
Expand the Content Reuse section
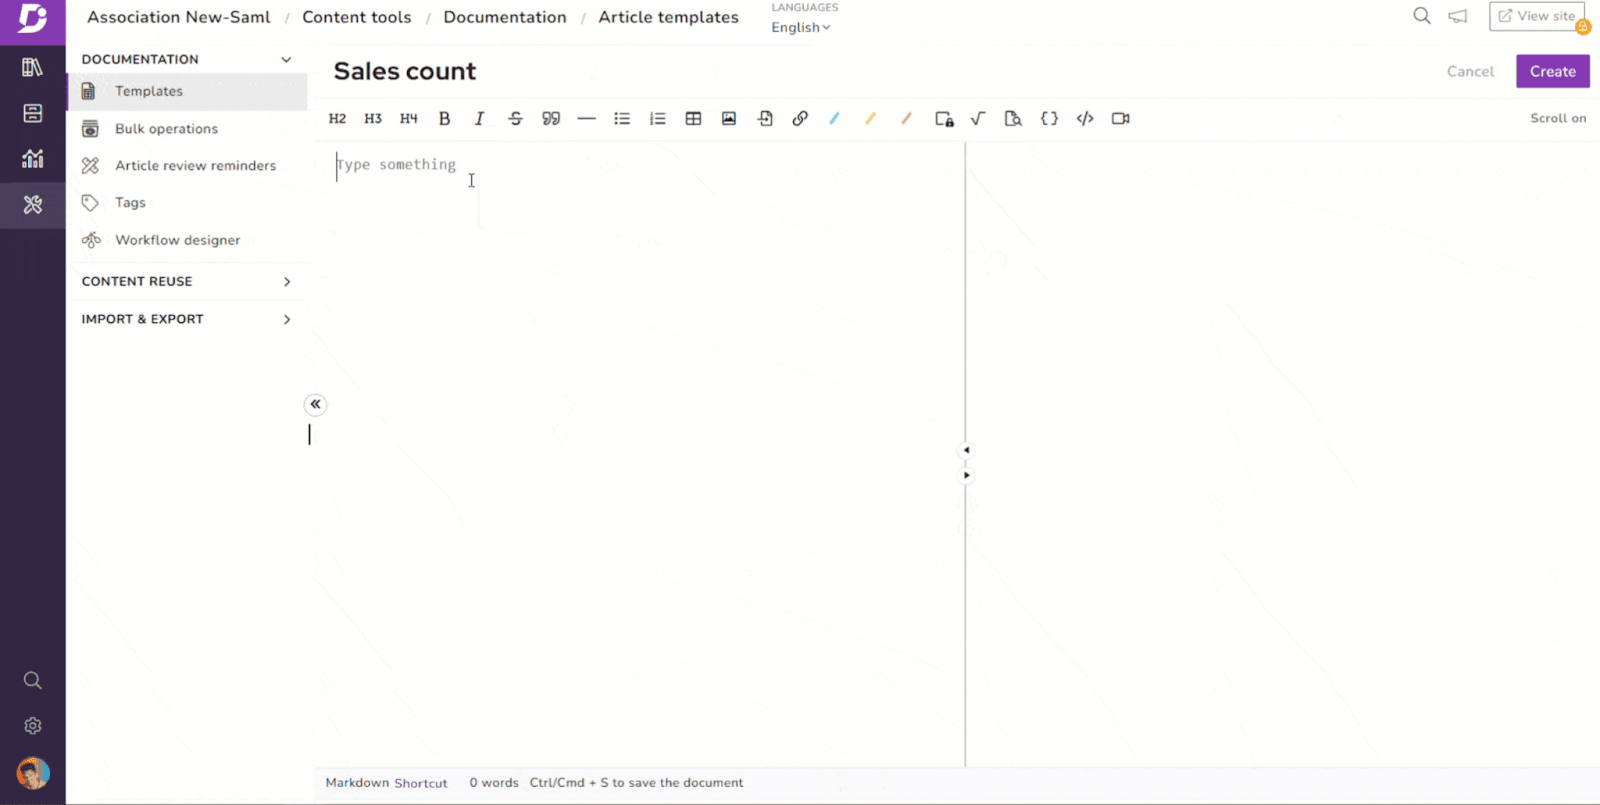186,281
